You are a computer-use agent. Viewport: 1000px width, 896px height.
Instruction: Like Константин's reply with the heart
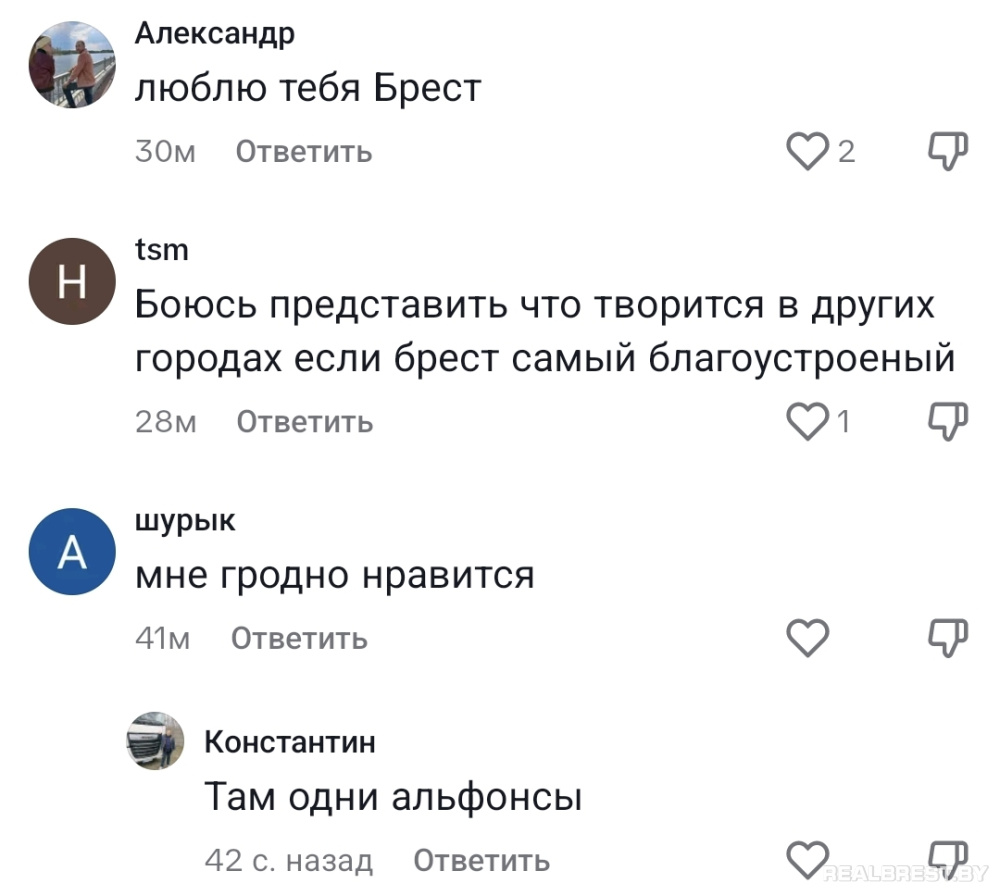[808, 859]
